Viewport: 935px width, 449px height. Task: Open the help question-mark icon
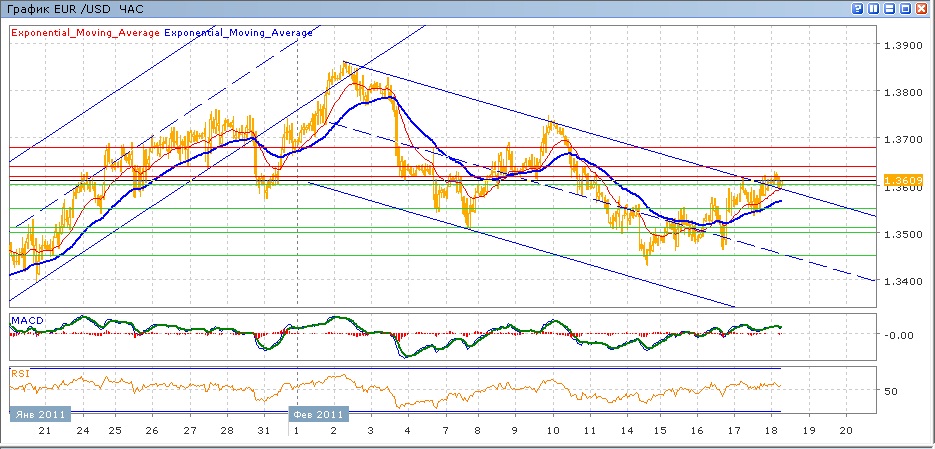point(858,9)
